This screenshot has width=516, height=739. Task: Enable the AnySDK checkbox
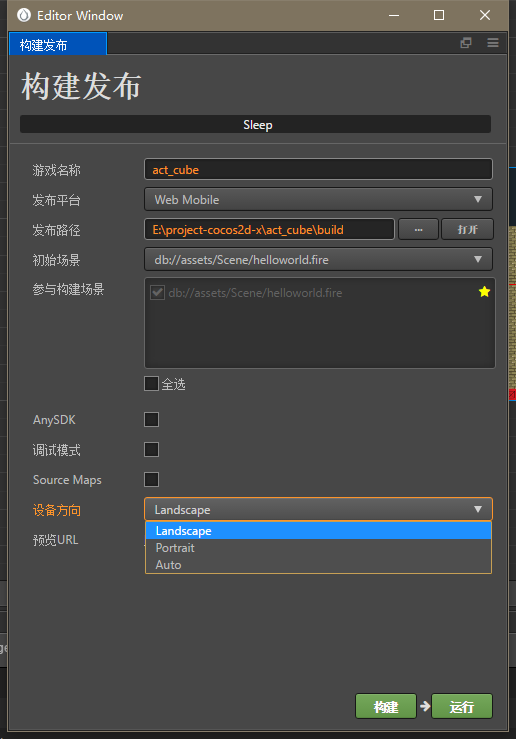(151, 419)
